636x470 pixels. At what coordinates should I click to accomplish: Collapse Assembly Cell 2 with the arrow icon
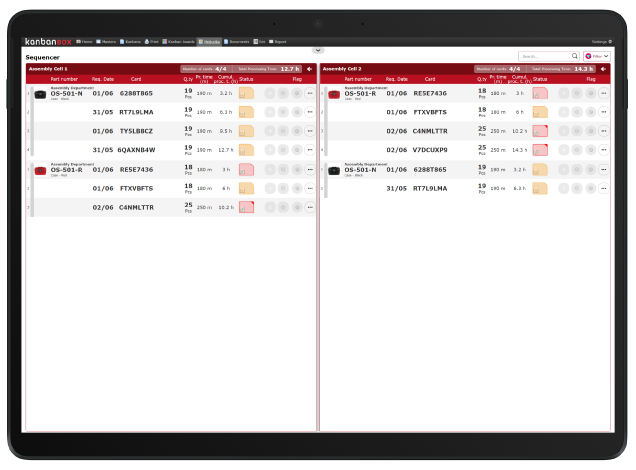pyautogui.click(x=603, y=69)
